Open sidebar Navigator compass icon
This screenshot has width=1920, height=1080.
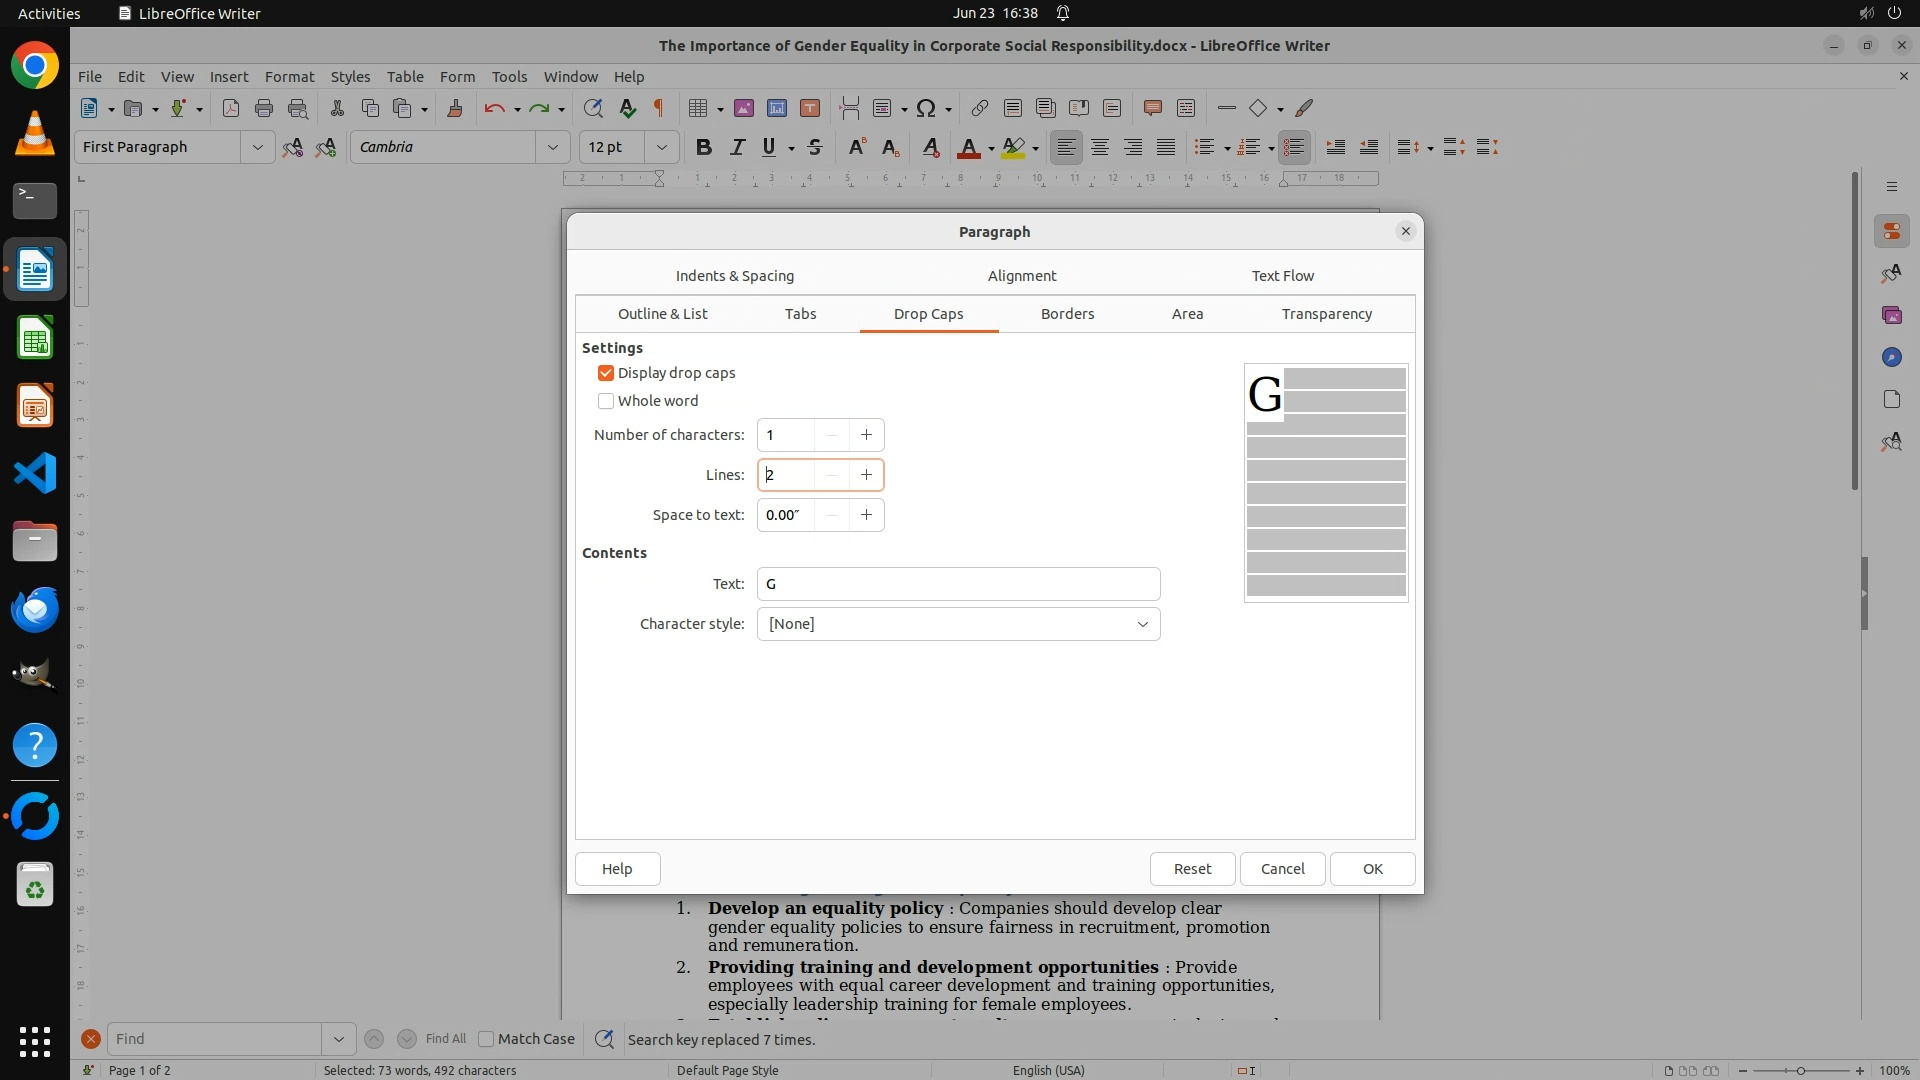pyautogui.click(x=1891, y=357)
